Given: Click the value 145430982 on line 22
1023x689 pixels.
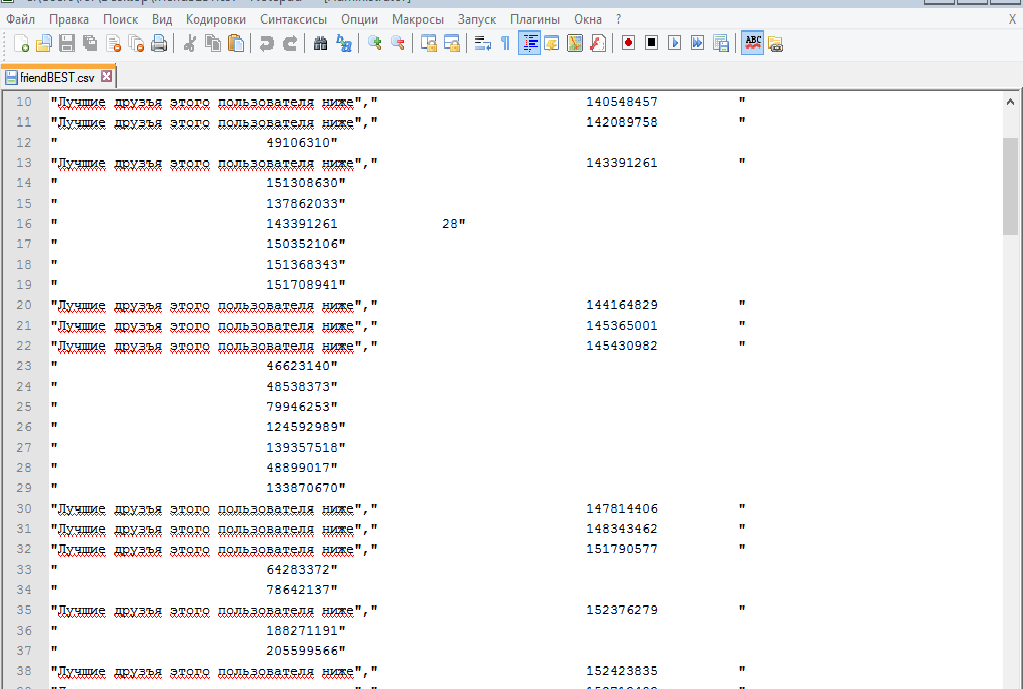Looking at the screenshot, I should pyautogui.click(x=622, y=346).
